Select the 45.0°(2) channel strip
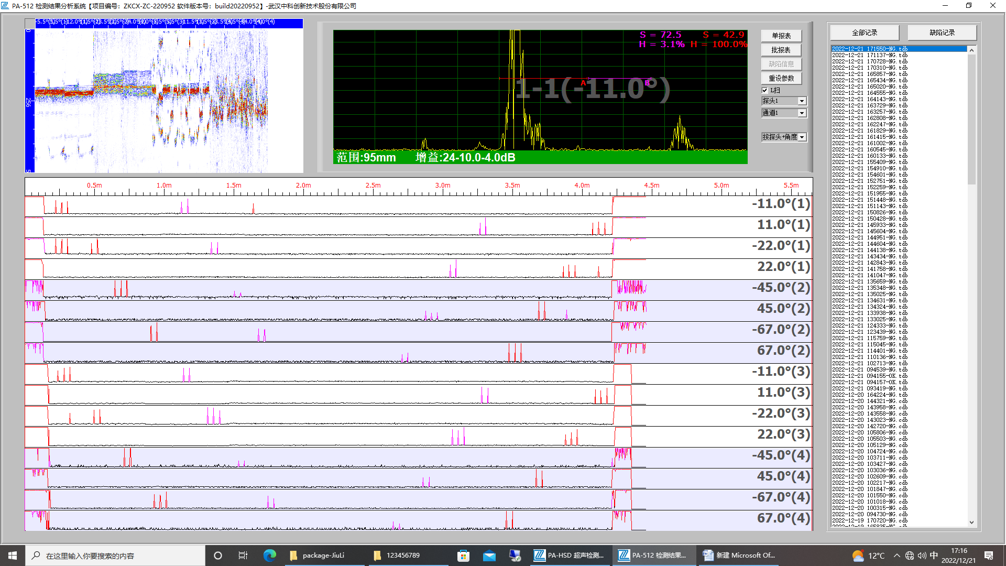This screenshot has width=1006, height=566. click(x=418, y=311)
